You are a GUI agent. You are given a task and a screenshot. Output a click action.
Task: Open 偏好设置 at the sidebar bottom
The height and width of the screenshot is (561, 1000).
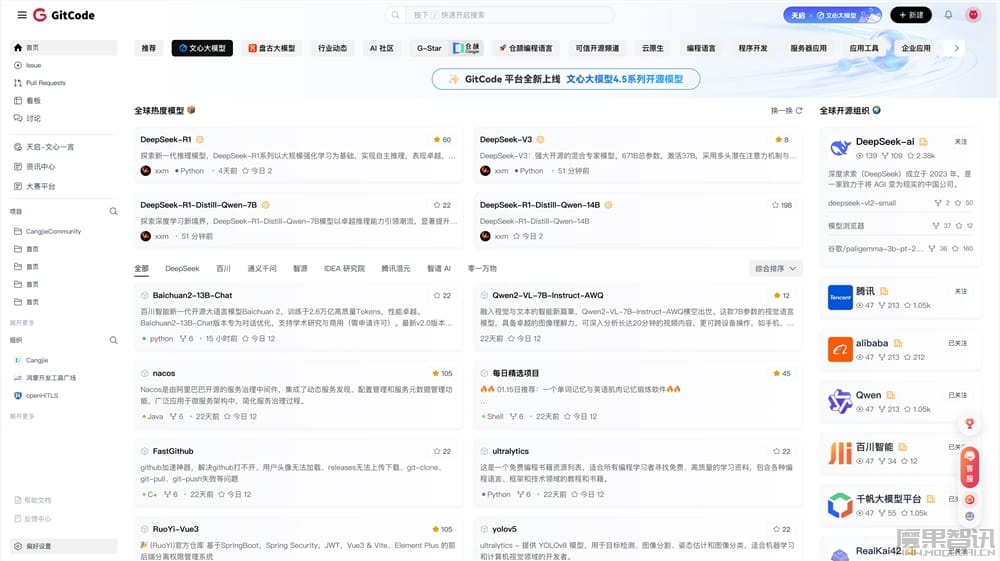(64, 546)
